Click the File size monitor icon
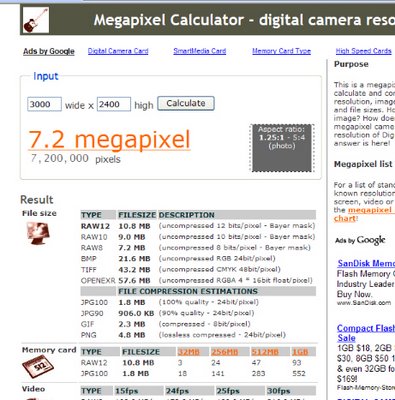This screenshot has height=400, width=395. 38,233
